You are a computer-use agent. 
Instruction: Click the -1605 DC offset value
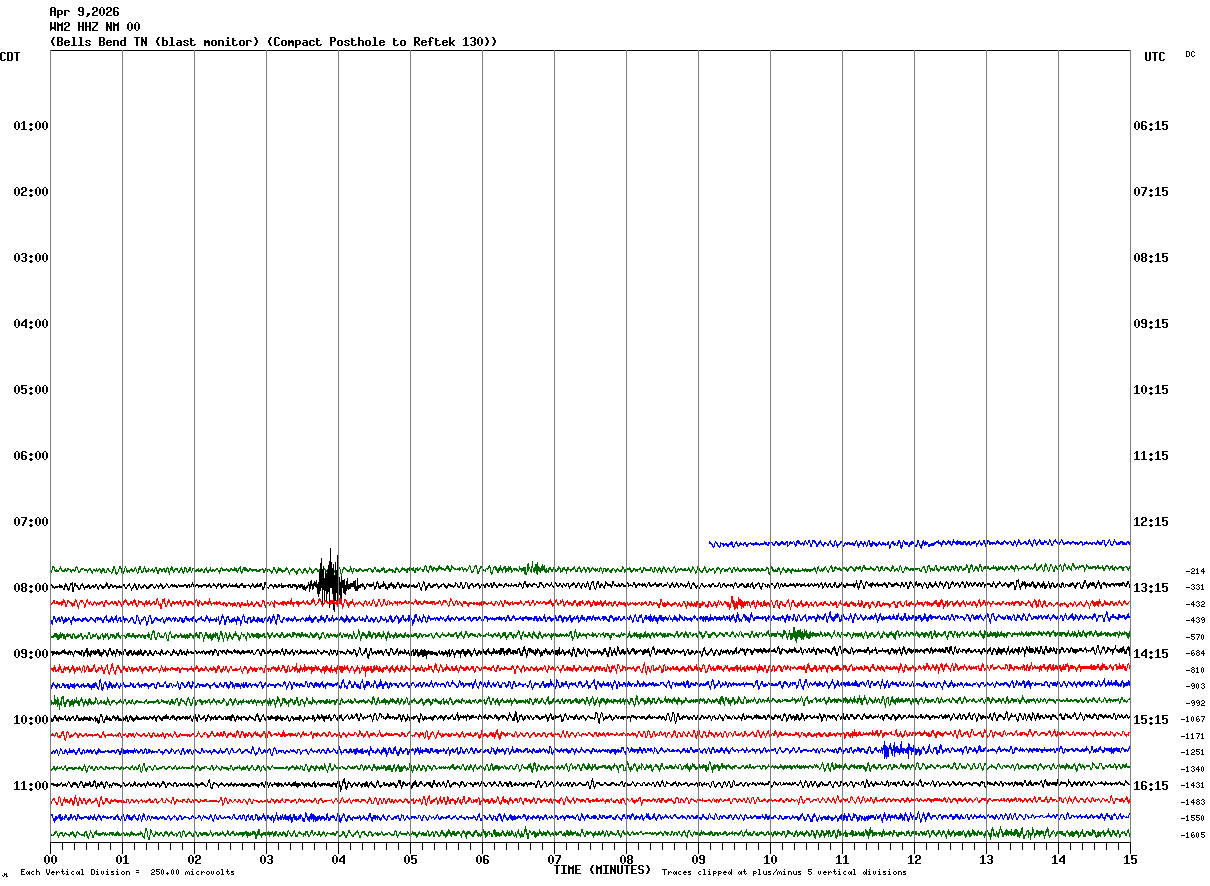tap(1194, 835)
